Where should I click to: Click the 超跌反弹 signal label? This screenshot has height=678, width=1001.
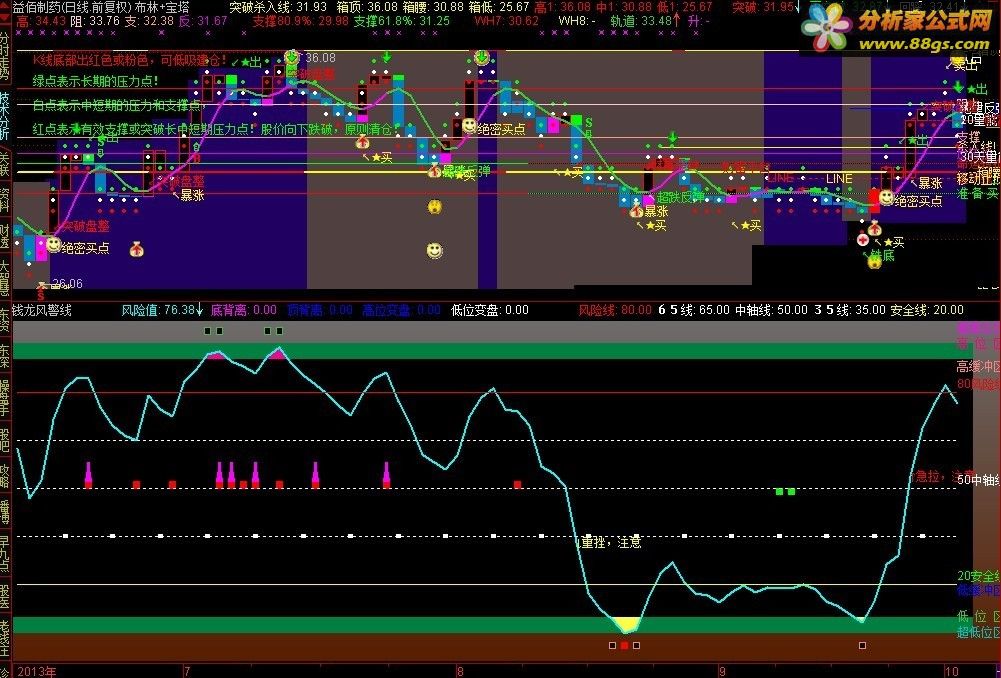[x=681, y=197]
